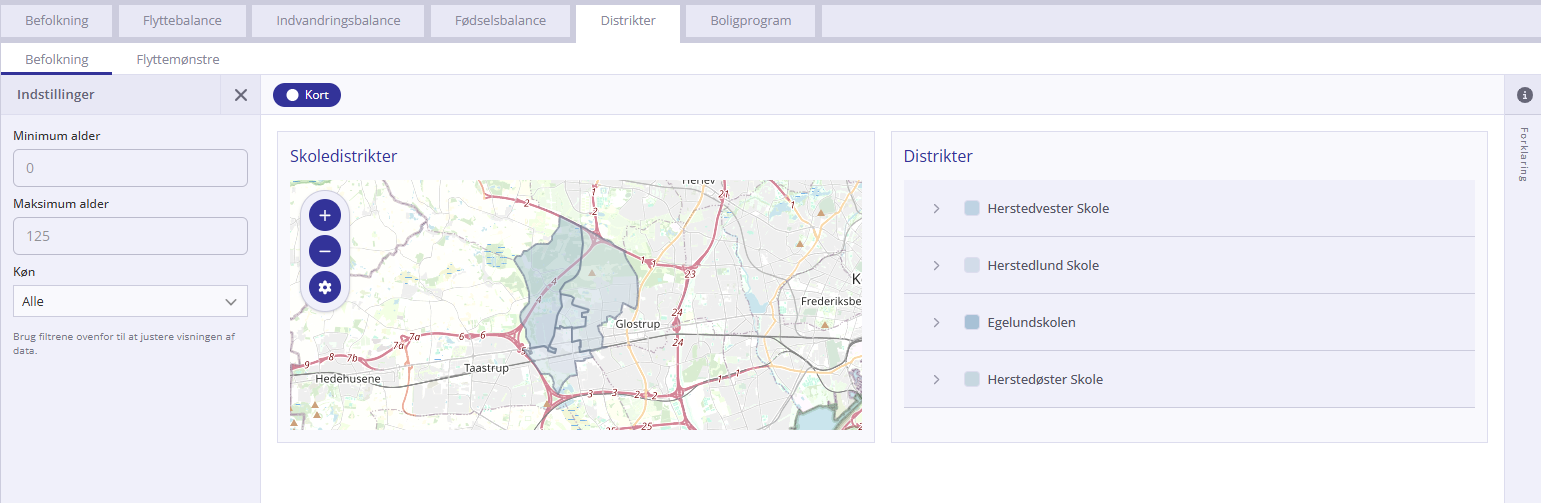Expand the Herstedlund Skole row
Image resolution: width=1541 pixels, height=503 pixels.
coord(936,266)
